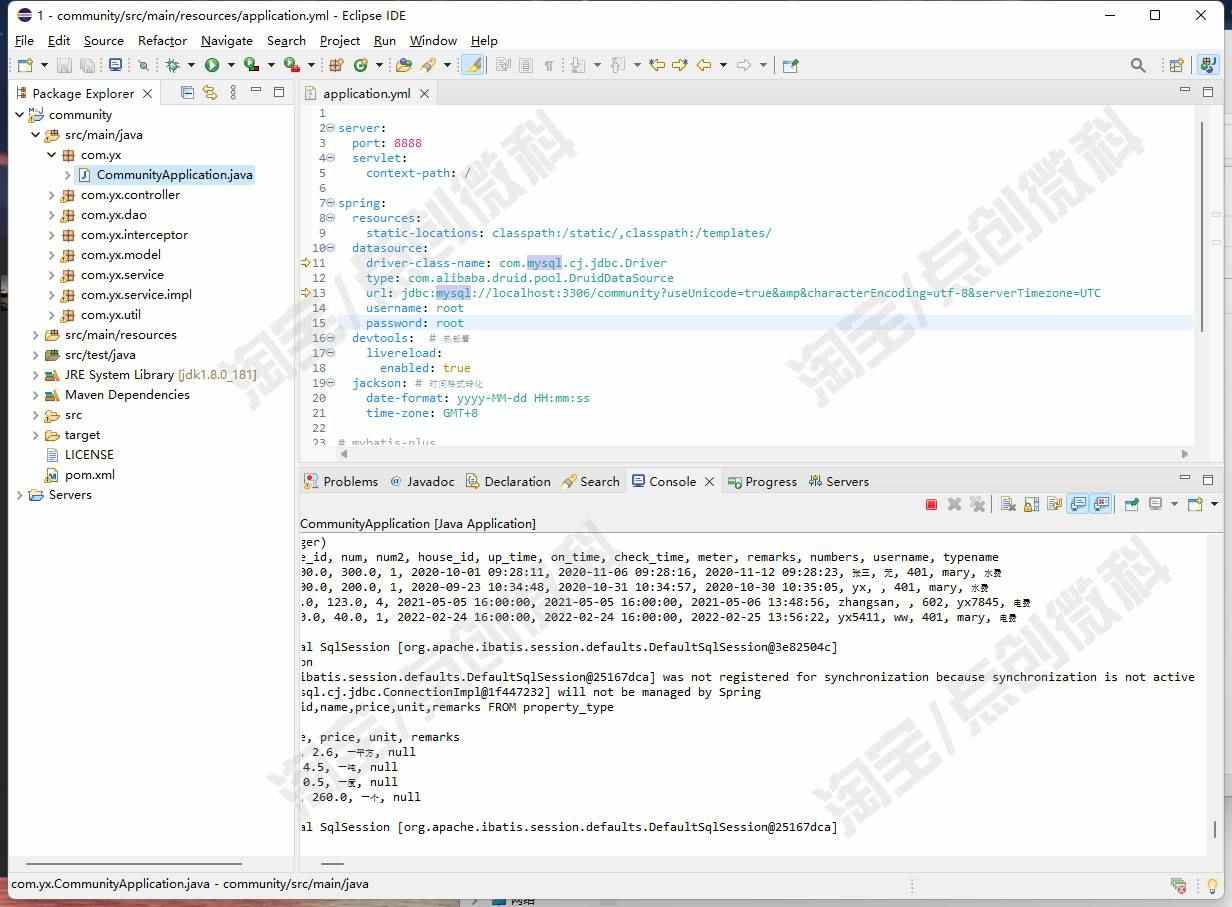Viewport: 1232px width, 907px height.
Task: Expand the com.yx.dao package
Action: point(51,215)
